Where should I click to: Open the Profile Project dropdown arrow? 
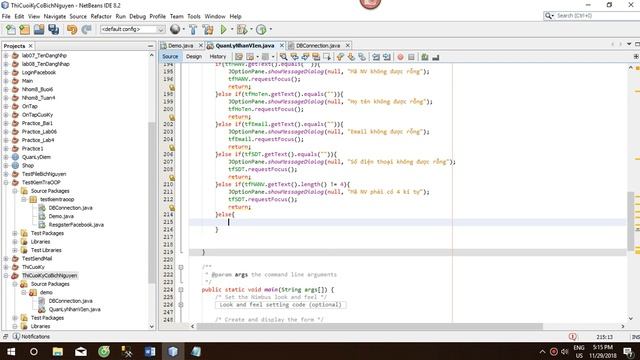(271, 29)
